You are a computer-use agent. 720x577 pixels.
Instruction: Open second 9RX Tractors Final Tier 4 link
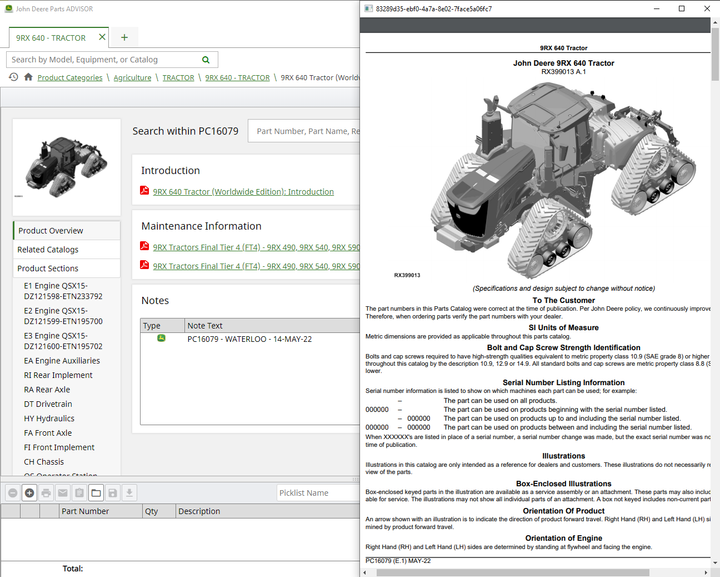(256, 266)
